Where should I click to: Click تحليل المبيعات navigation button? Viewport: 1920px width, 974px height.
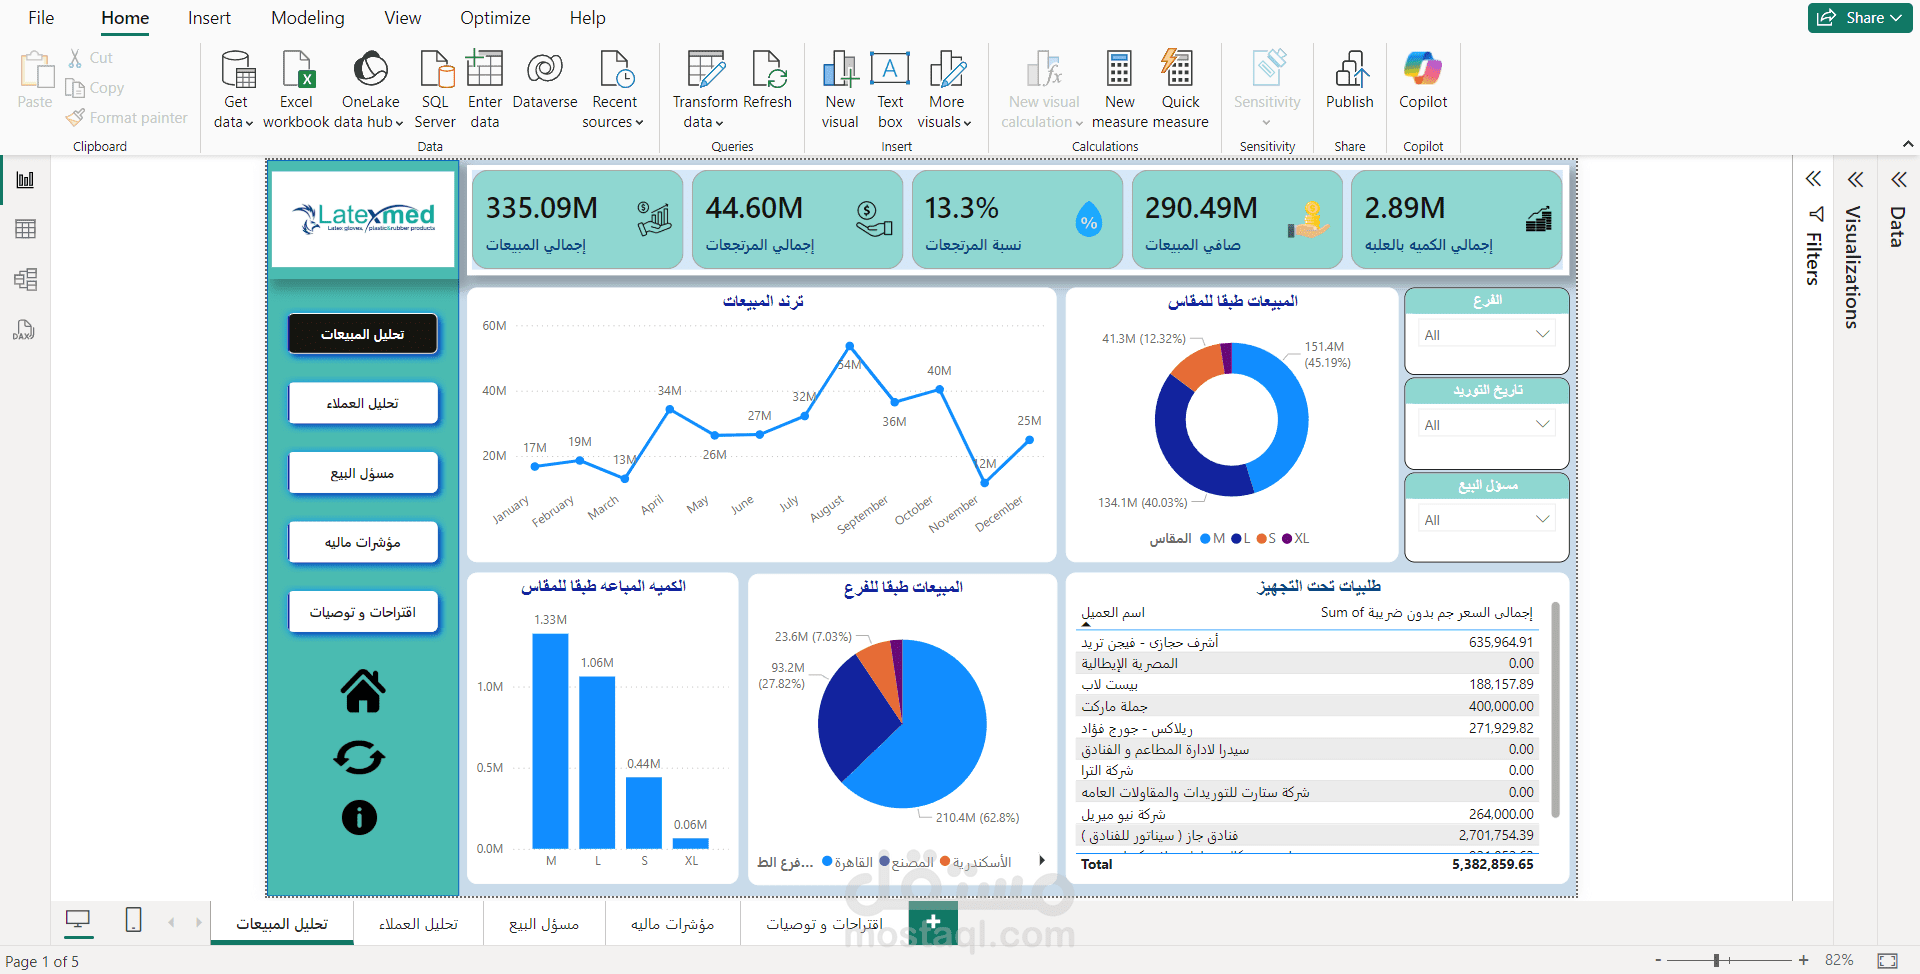(x=363, y=334)
